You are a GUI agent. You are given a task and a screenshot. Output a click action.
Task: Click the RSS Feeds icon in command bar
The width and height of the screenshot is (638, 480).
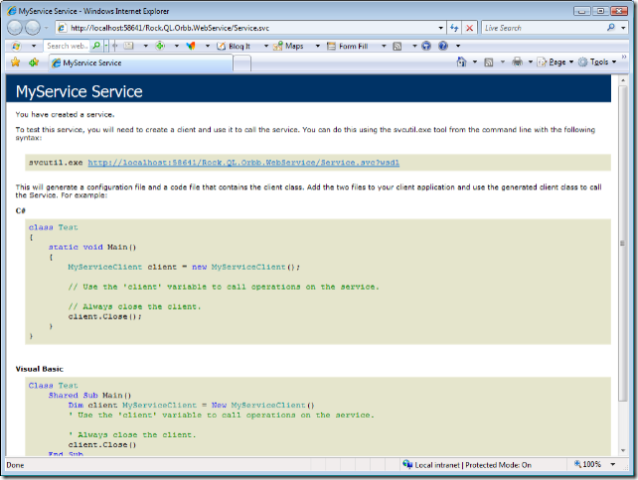coord(489,62)
